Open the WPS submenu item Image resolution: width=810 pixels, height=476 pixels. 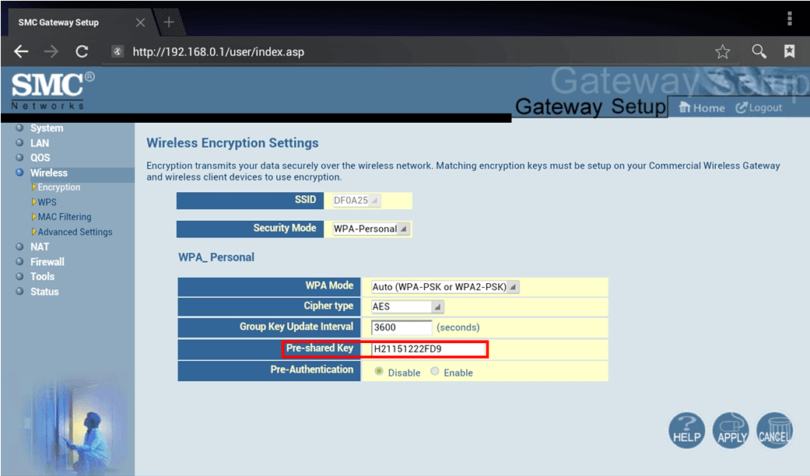coord(47,202)
